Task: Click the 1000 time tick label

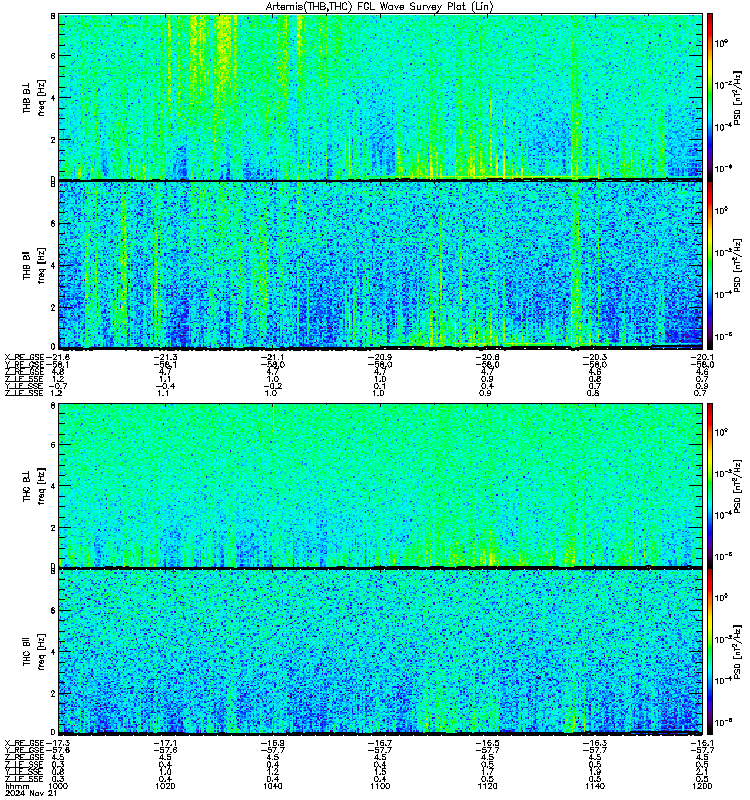Action: [x=58, y=786]
